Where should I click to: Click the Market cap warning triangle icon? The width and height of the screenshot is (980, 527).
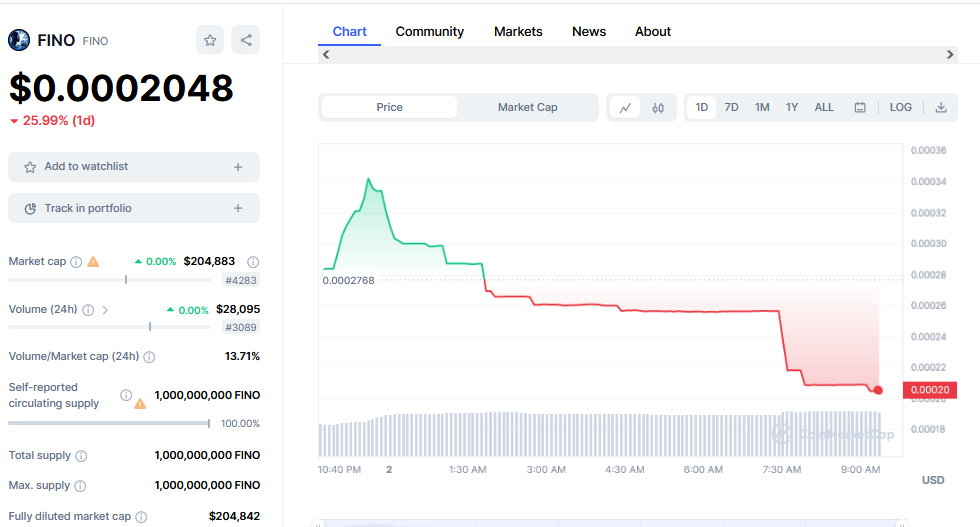pyautogui.click(x=93, y=261)
